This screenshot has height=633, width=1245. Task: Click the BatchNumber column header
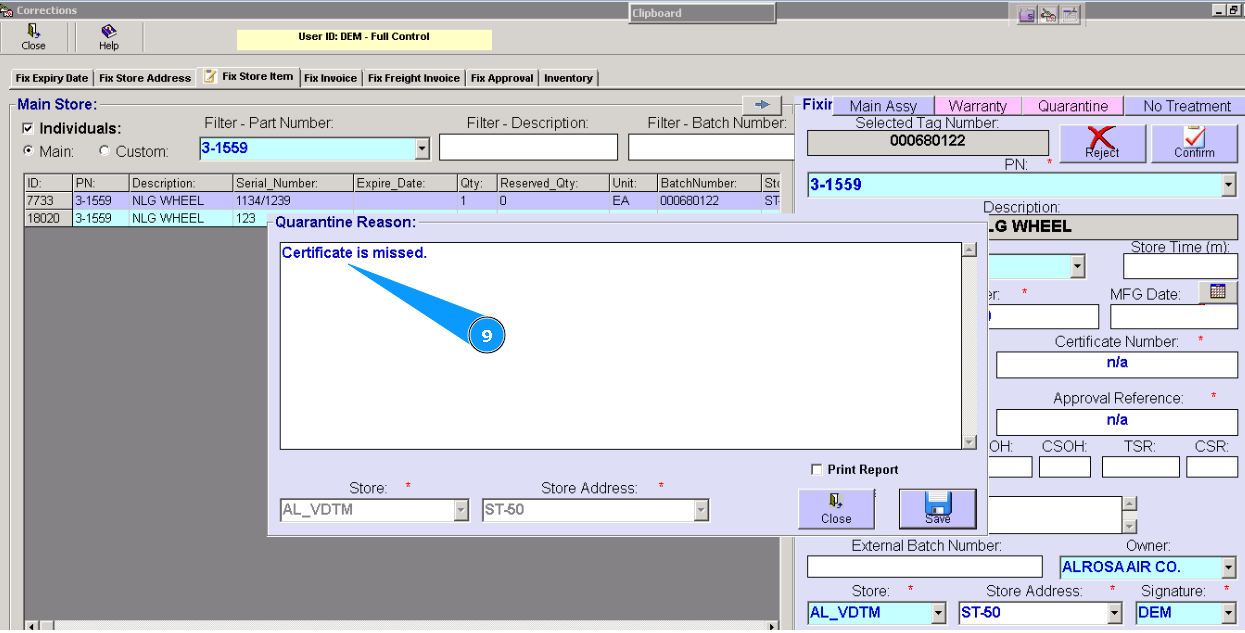[709, 184]
